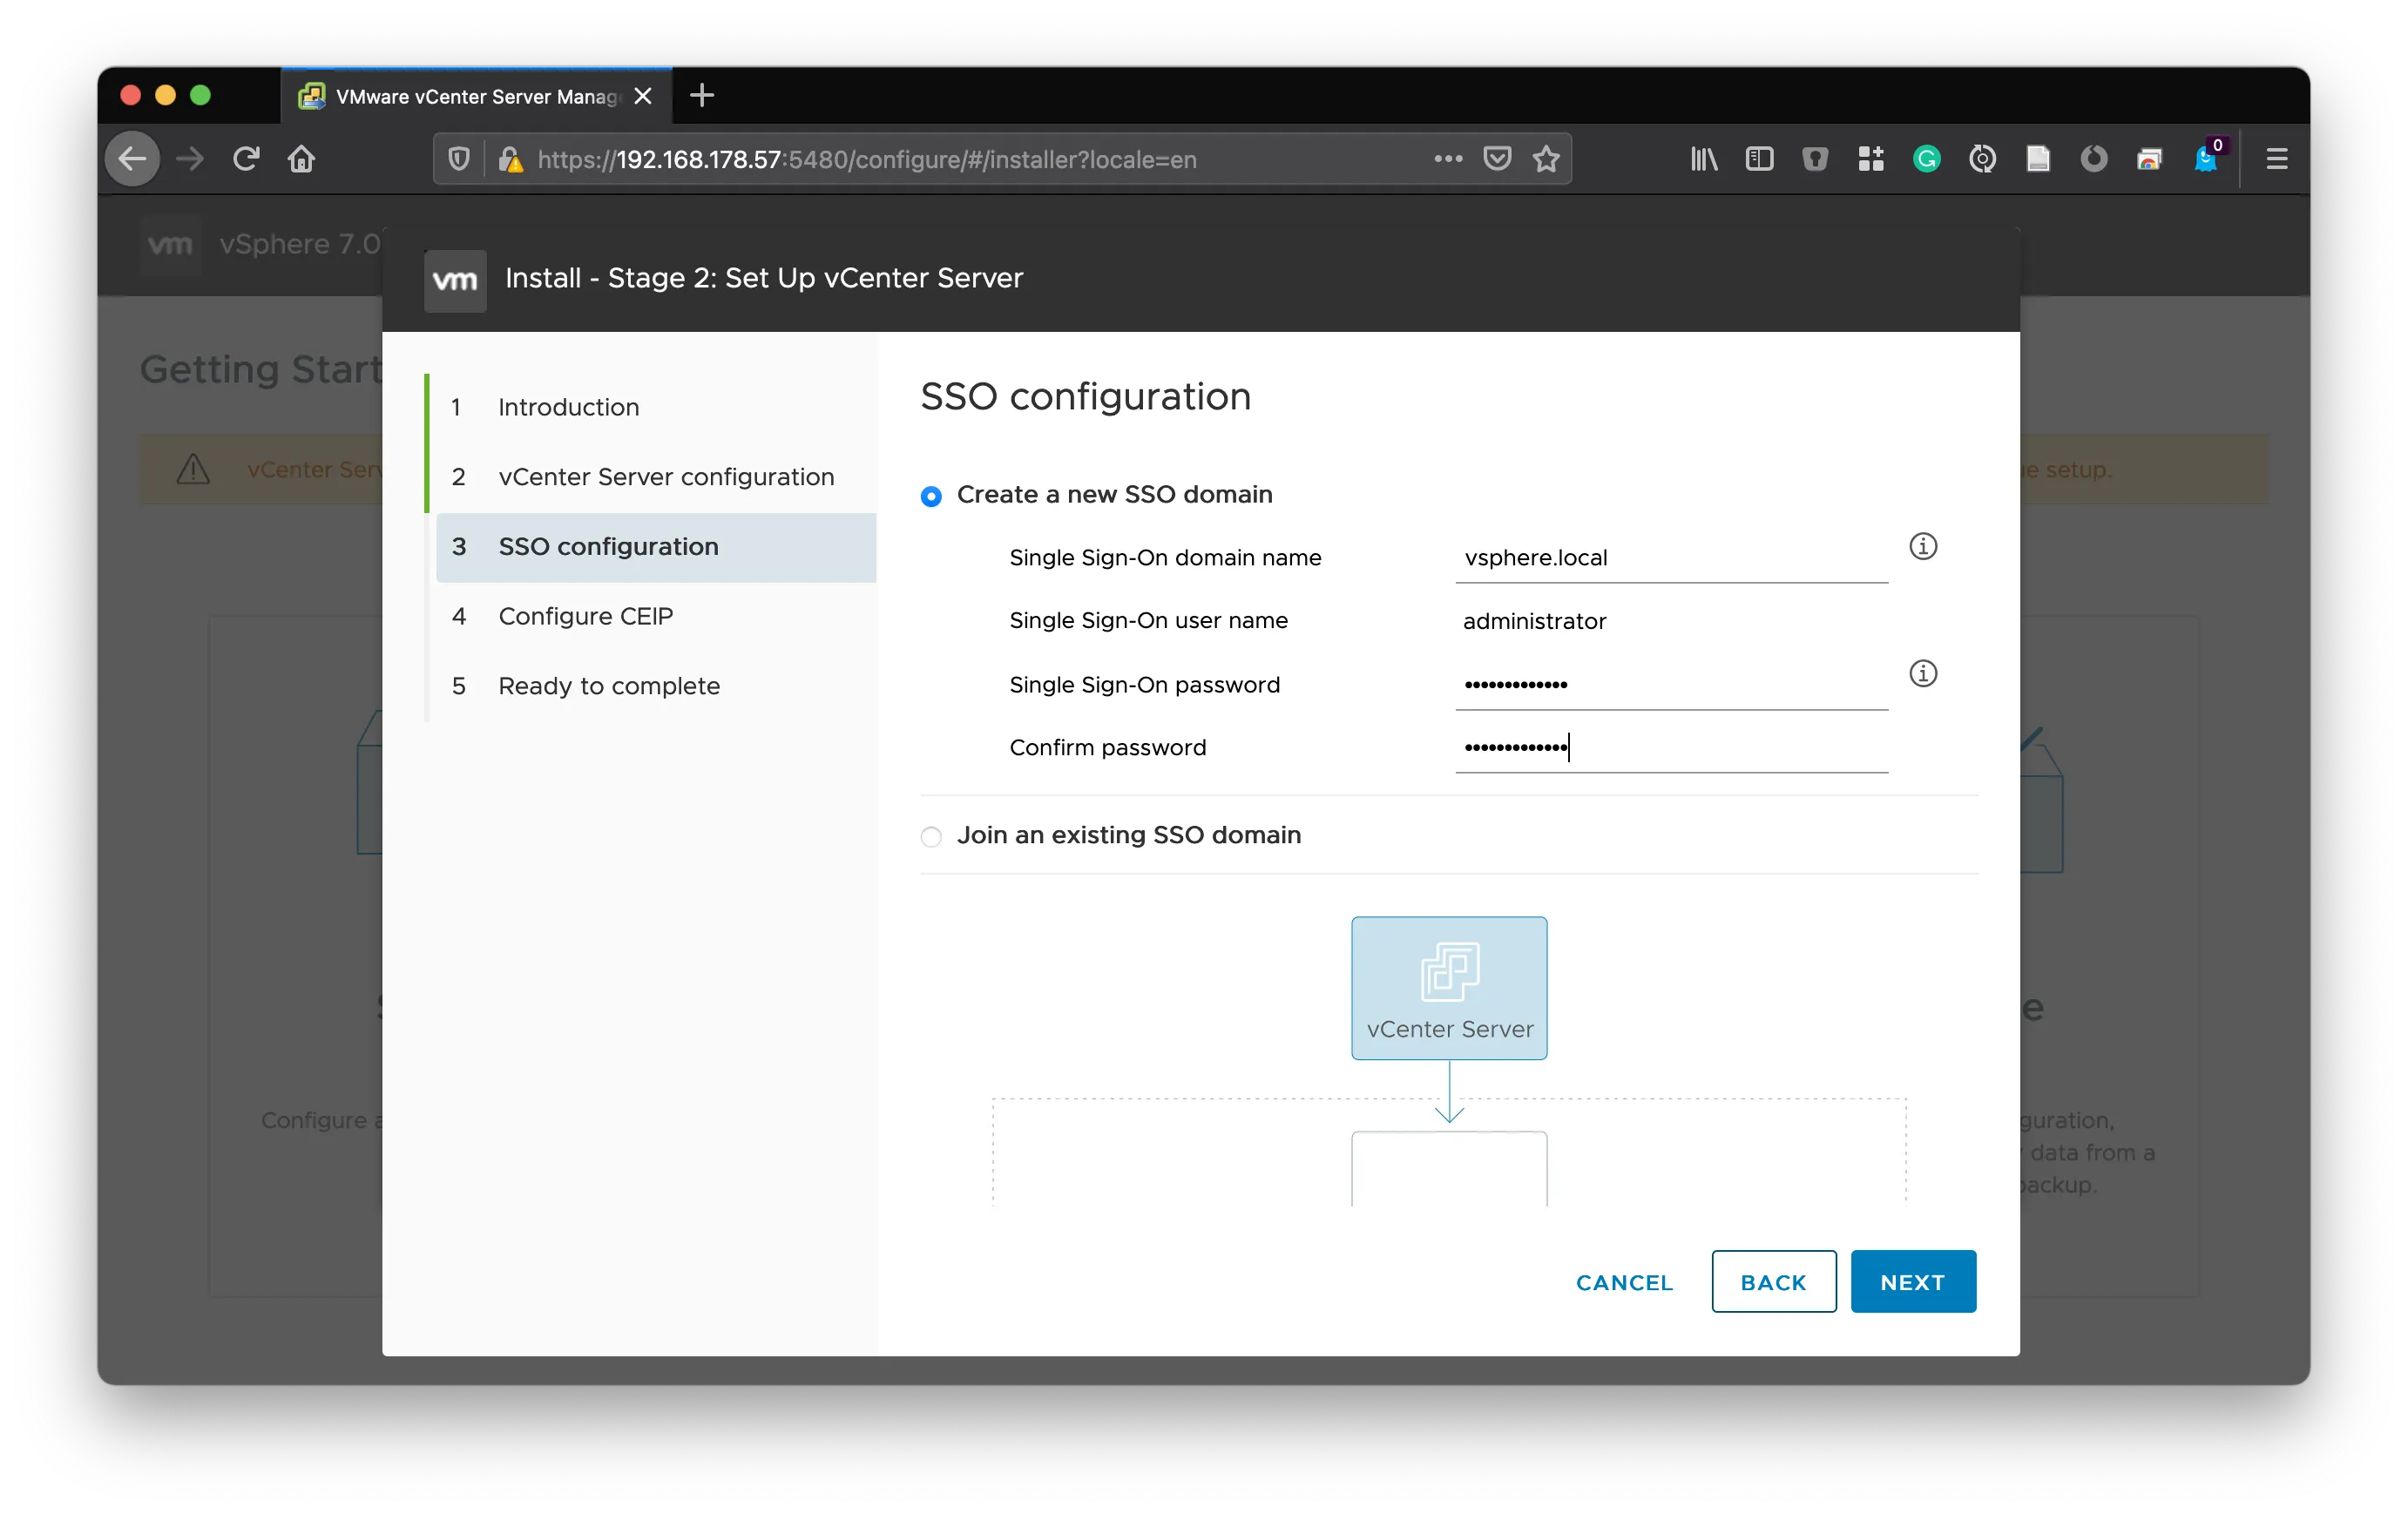The width and height of the screenshot is (2408, 1514).
Task: Open Firefox library icon in toolbar
Action: click(1703, 159)
